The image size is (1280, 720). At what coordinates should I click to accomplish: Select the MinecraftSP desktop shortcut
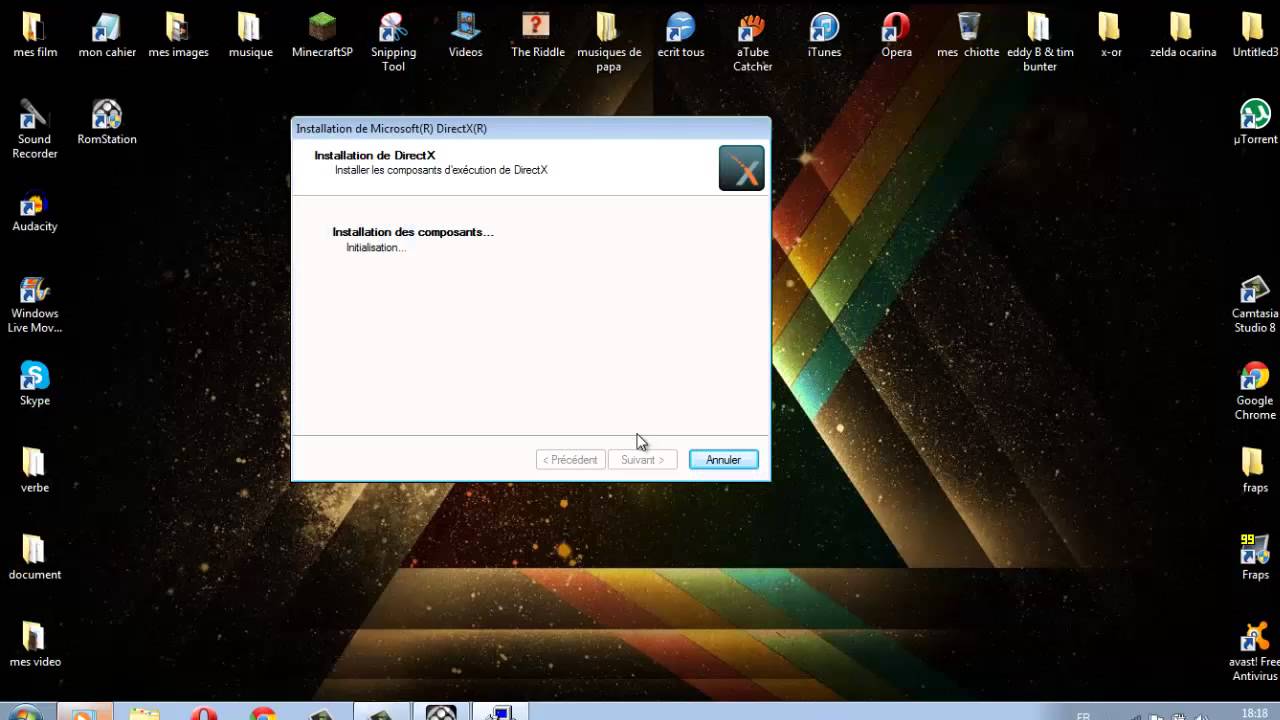[x=322, y=34]
